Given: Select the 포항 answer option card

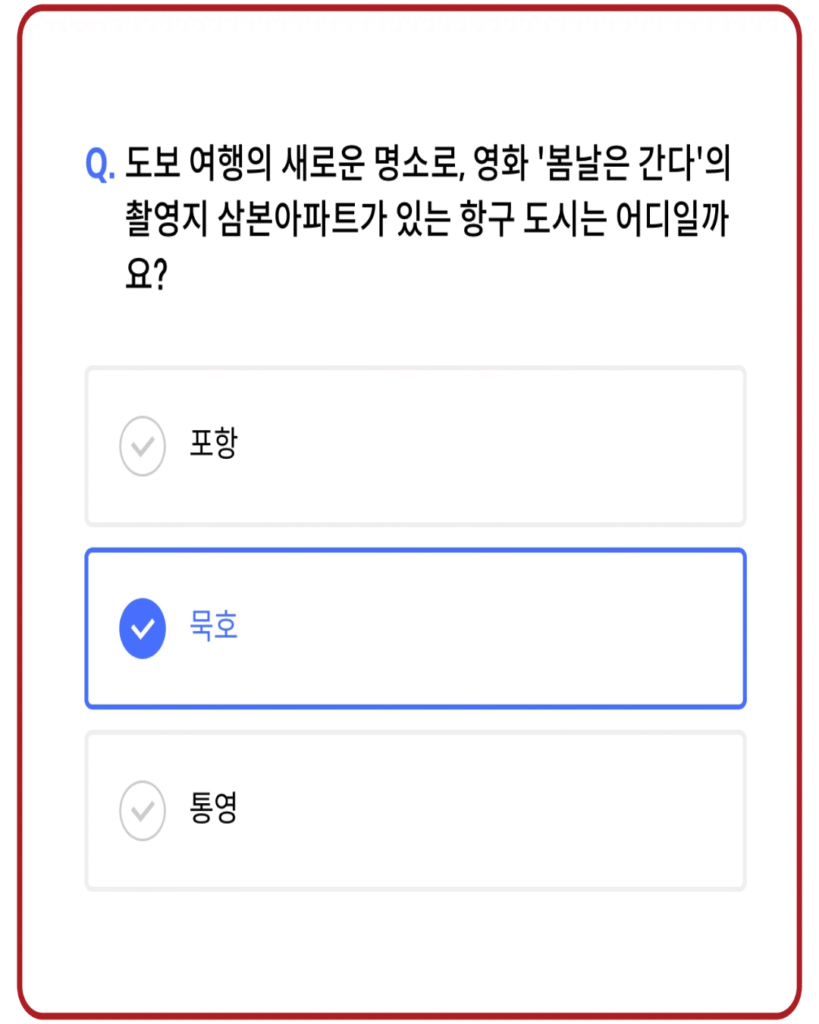Looking at the screenshot, I should tap(415, 446).
